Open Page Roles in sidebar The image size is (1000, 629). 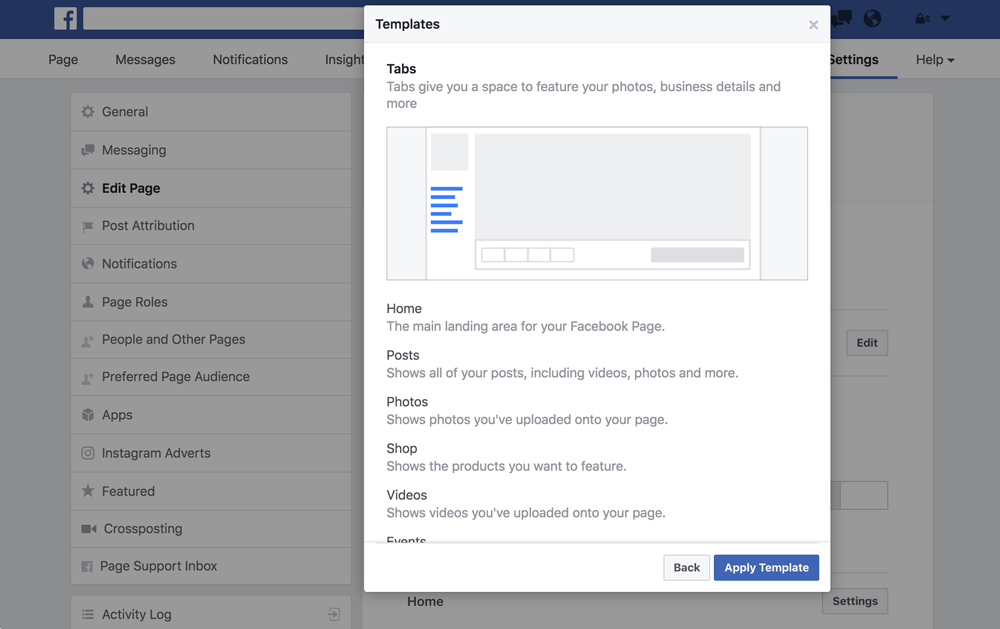click(211, 302)
